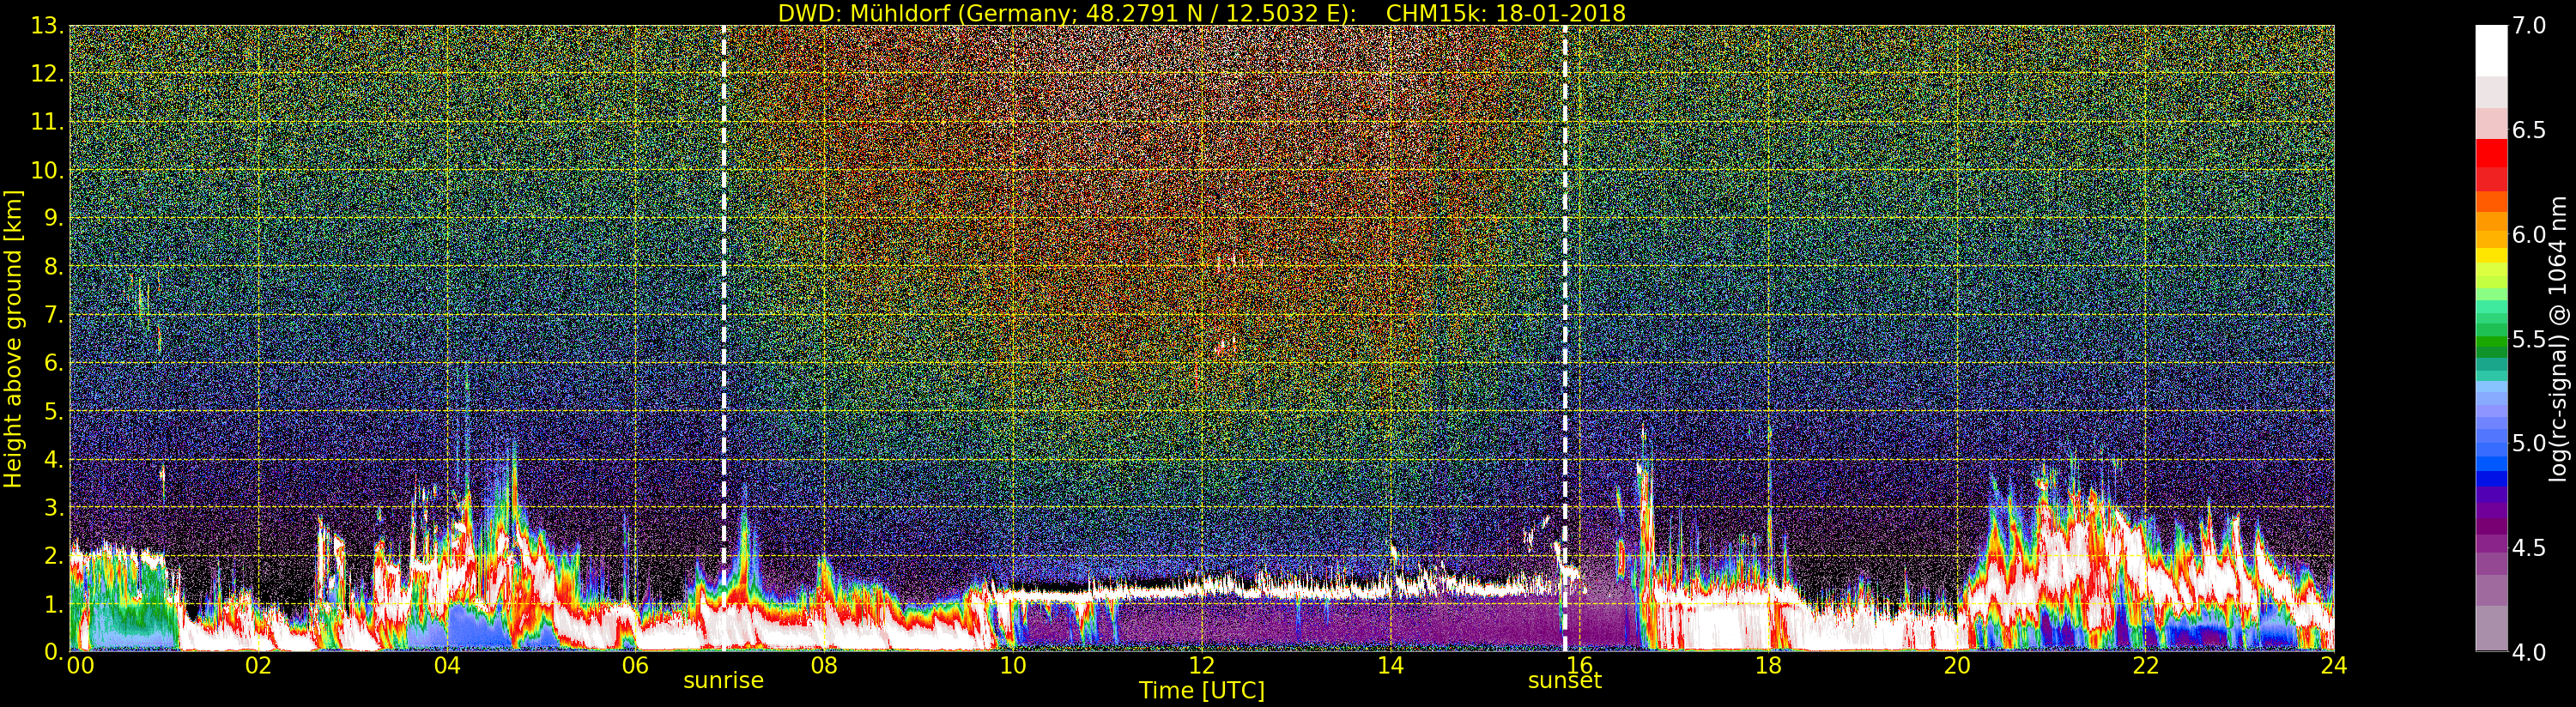
Task: Click the height axis tick label 7
Action: click(x=53, y=315)
